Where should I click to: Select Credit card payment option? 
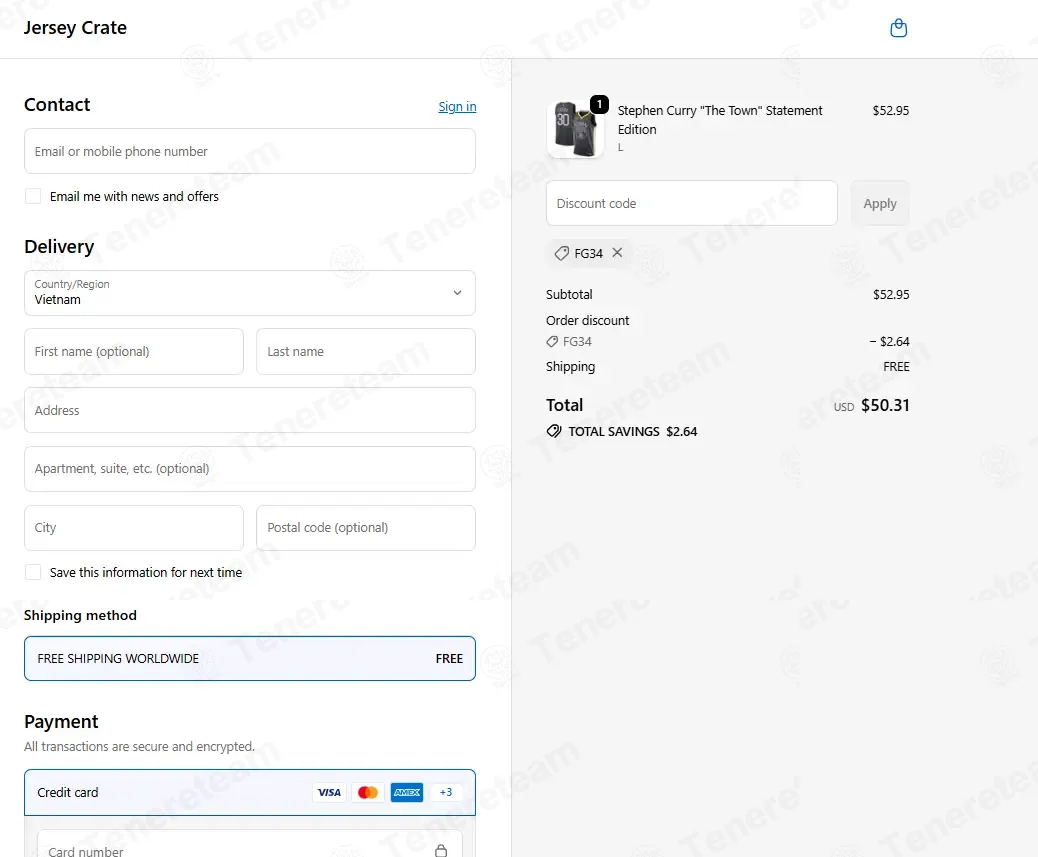[x=250, y=792]
